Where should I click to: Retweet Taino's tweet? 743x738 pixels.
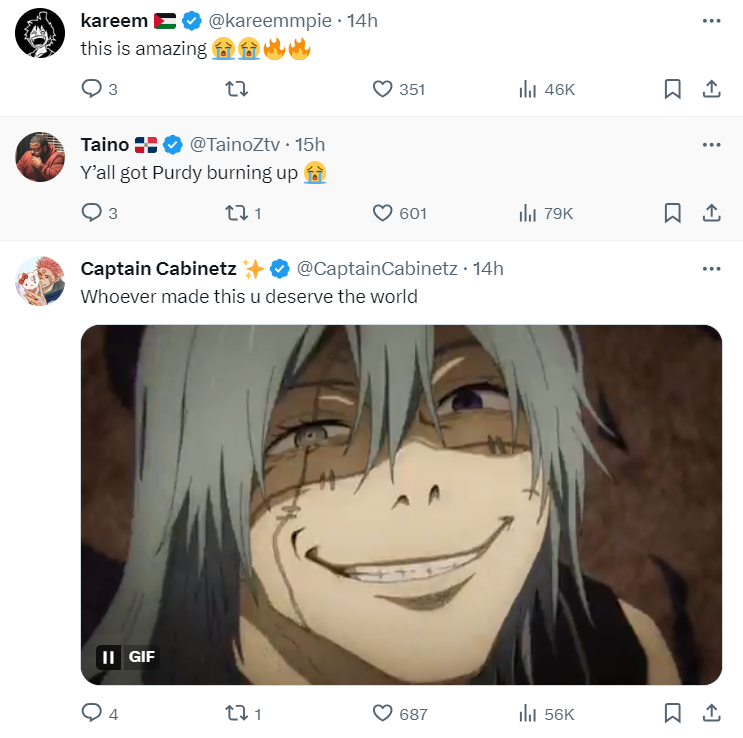[x=237, y=212]
